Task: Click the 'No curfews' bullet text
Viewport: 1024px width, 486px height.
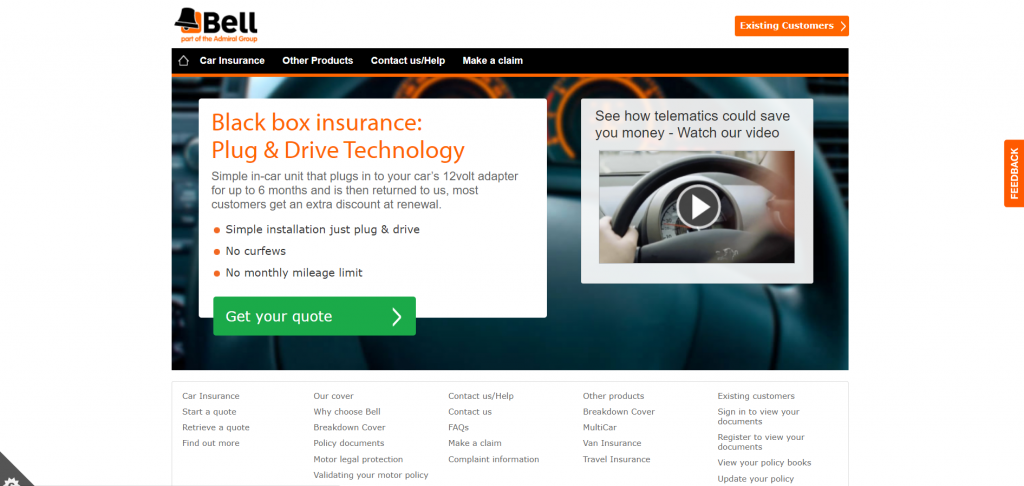Action: [255, 251]
